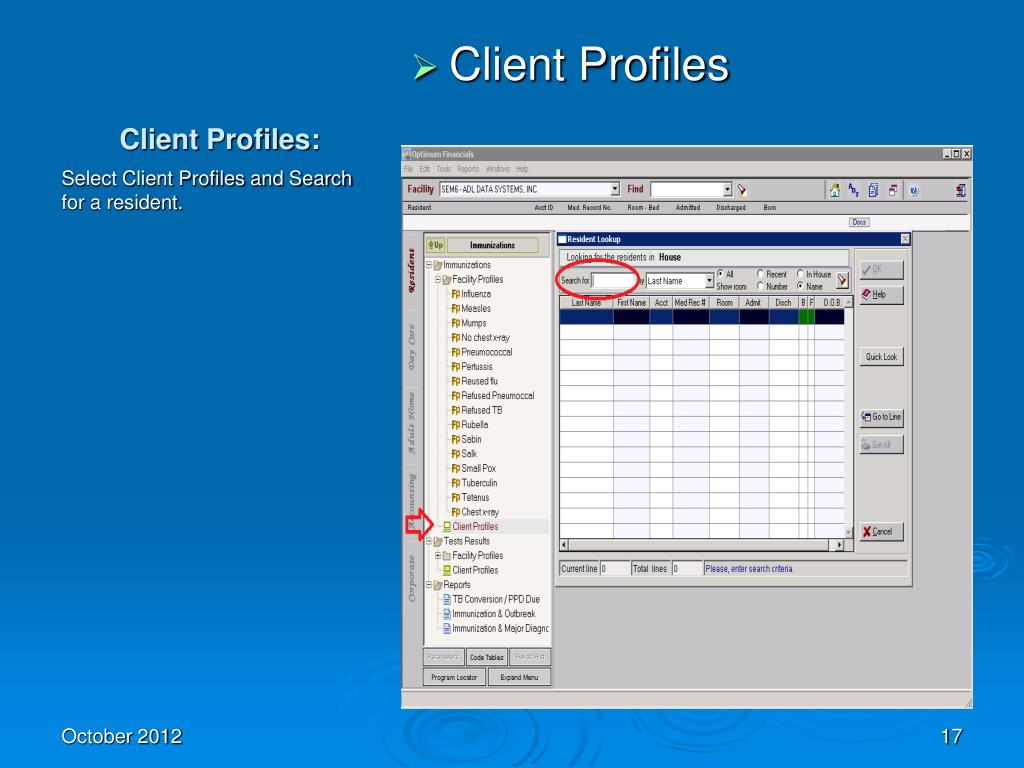Select the Refused Pneumoccal tree item

498,396
